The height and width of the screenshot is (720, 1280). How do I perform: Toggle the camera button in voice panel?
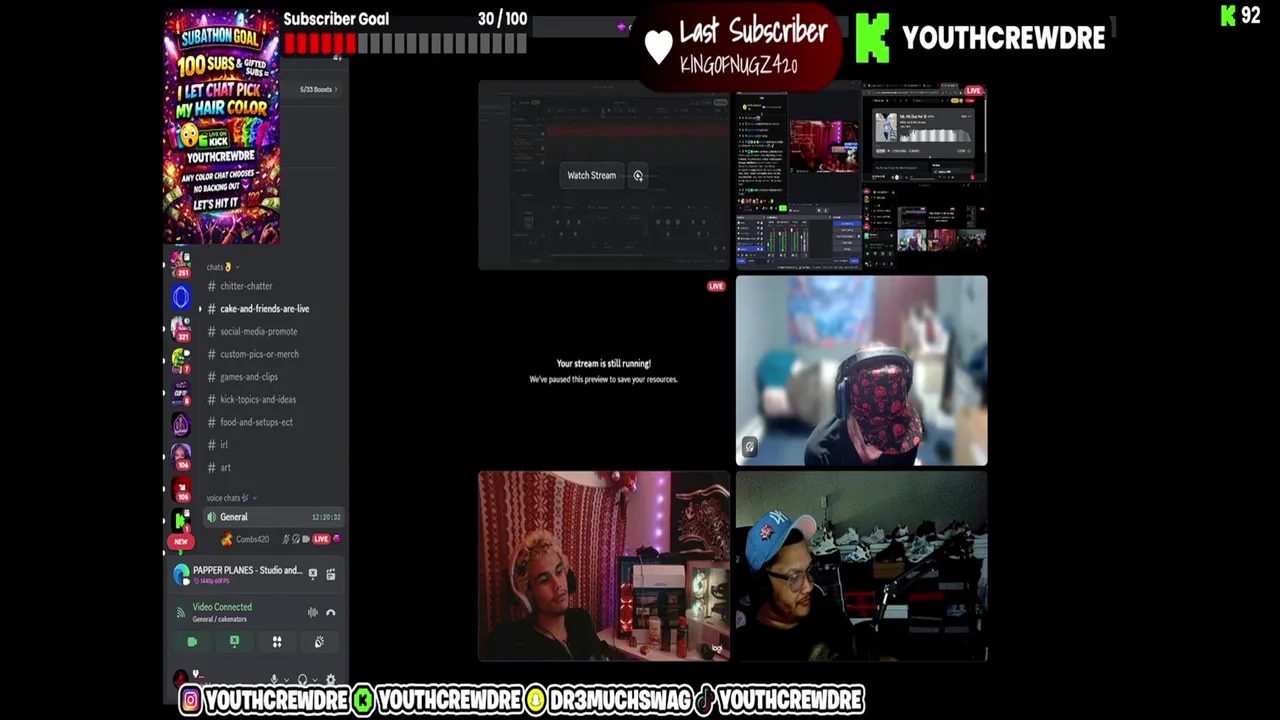[192, 642]
